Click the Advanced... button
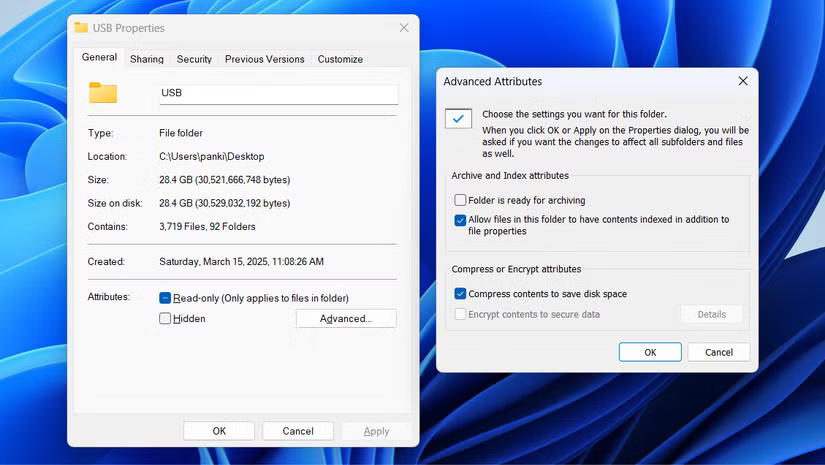 point(346,319)
